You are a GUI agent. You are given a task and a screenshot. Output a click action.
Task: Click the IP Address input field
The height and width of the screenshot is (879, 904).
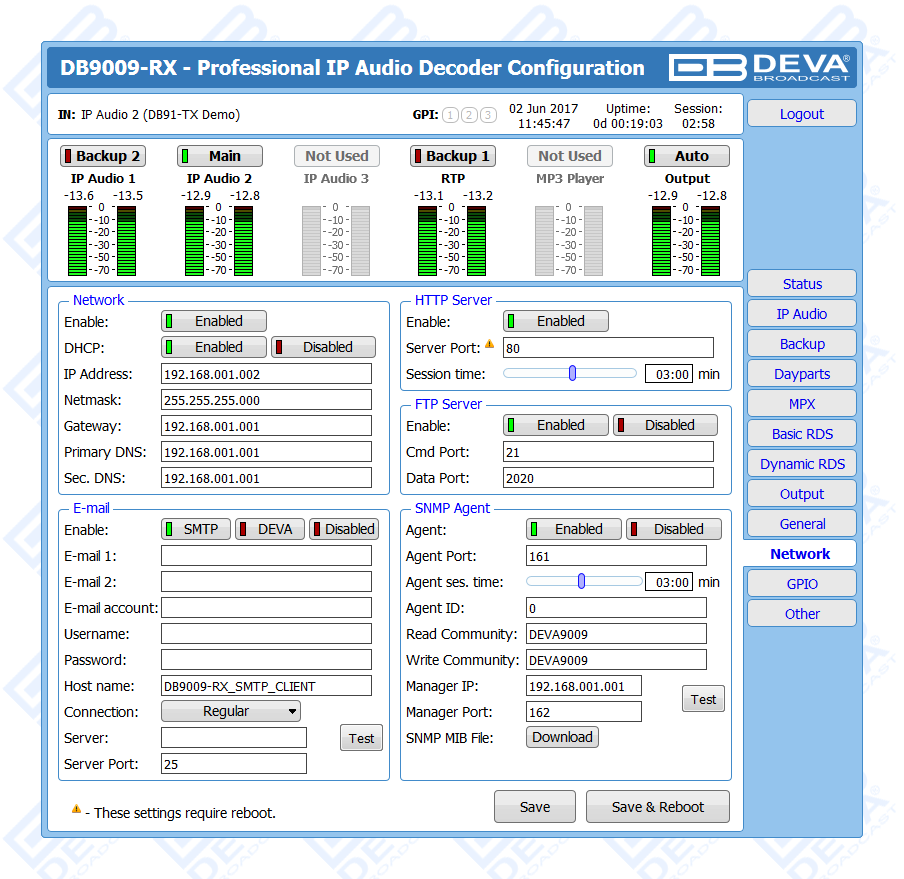coord(266,374)
